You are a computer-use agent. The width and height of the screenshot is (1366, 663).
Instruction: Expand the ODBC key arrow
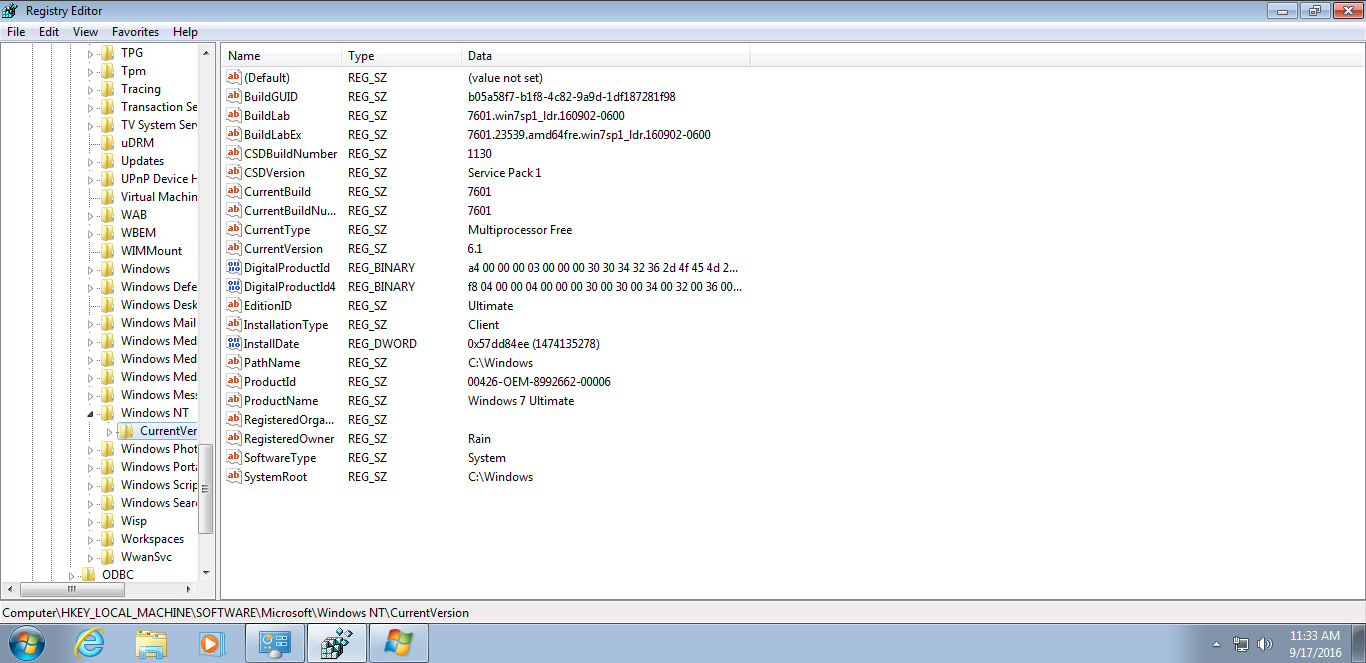pos(71,575)
